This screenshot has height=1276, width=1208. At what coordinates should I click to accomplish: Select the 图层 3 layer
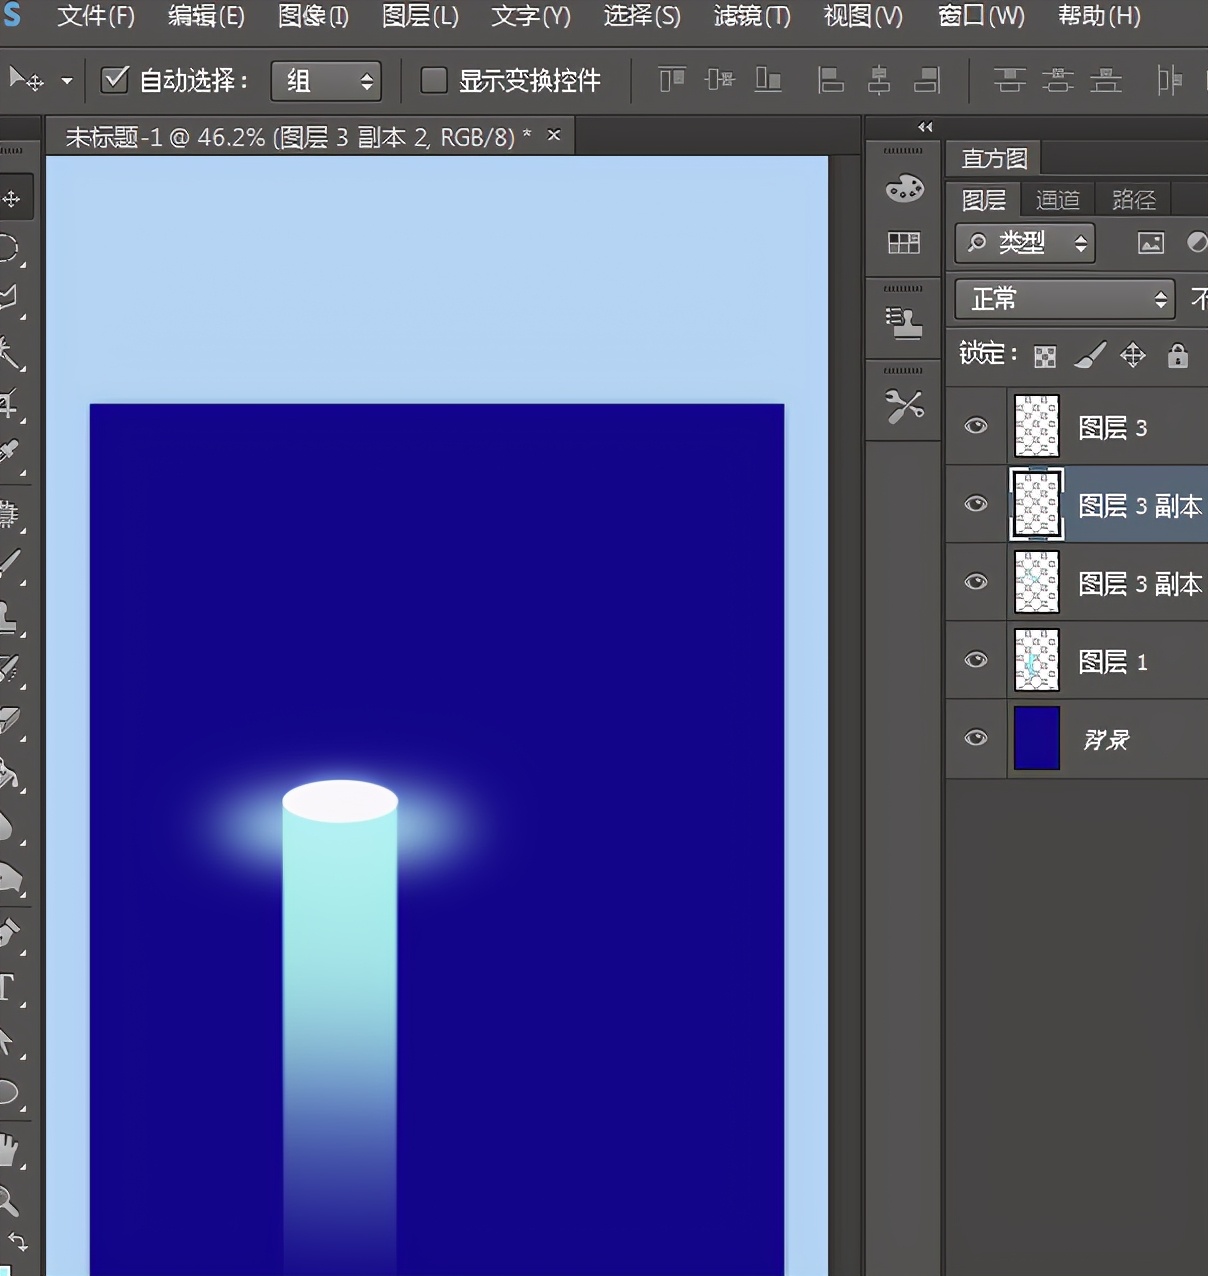[x=1112, y=428]
